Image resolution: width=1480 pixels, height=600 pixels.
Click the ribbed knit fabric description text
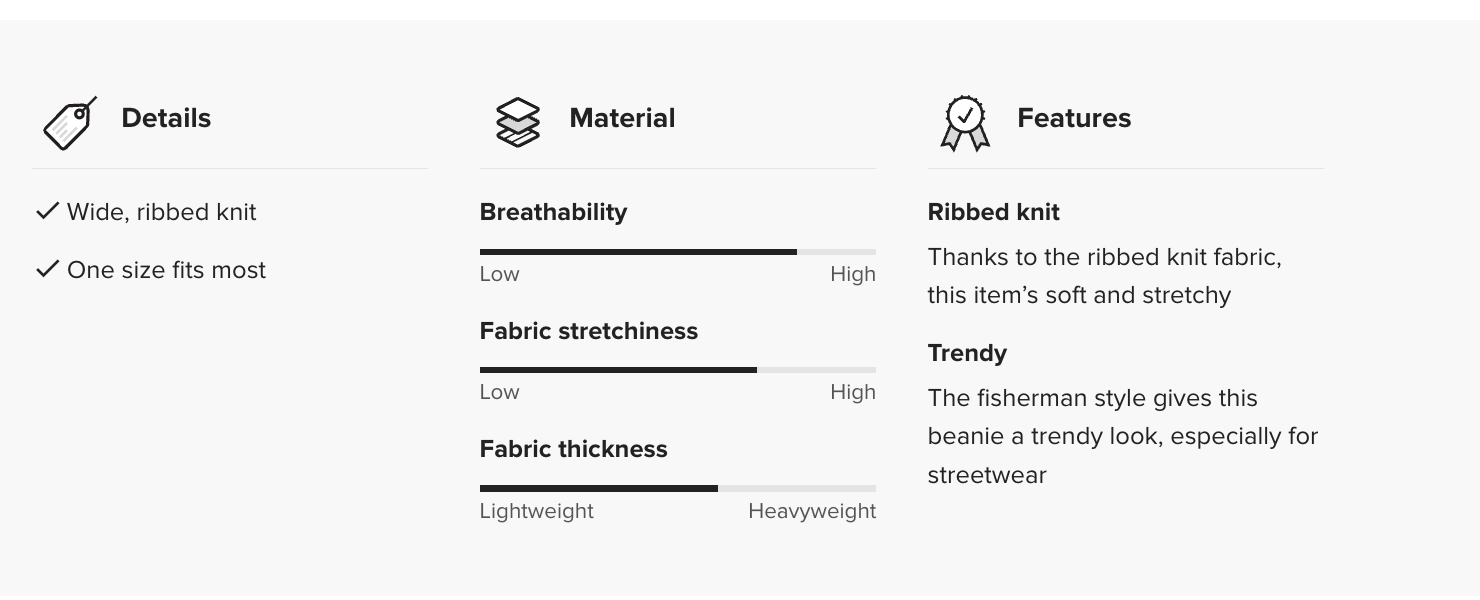coord(1104,276)
